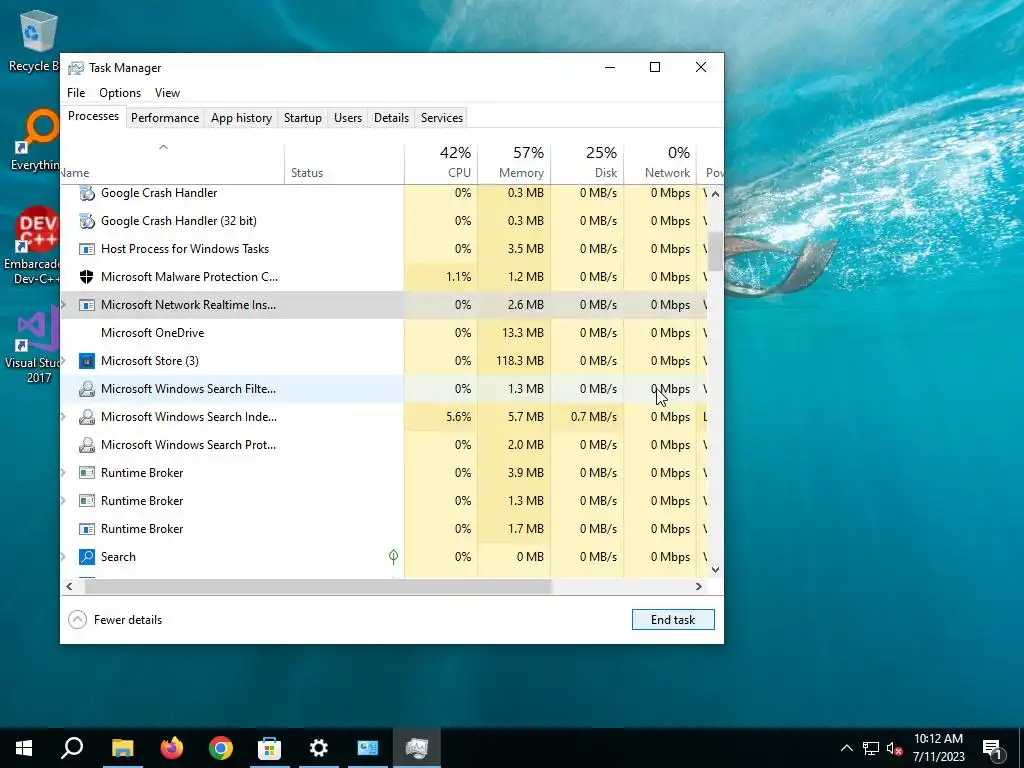Click the green leaf suspended status icon

(393, 556)
